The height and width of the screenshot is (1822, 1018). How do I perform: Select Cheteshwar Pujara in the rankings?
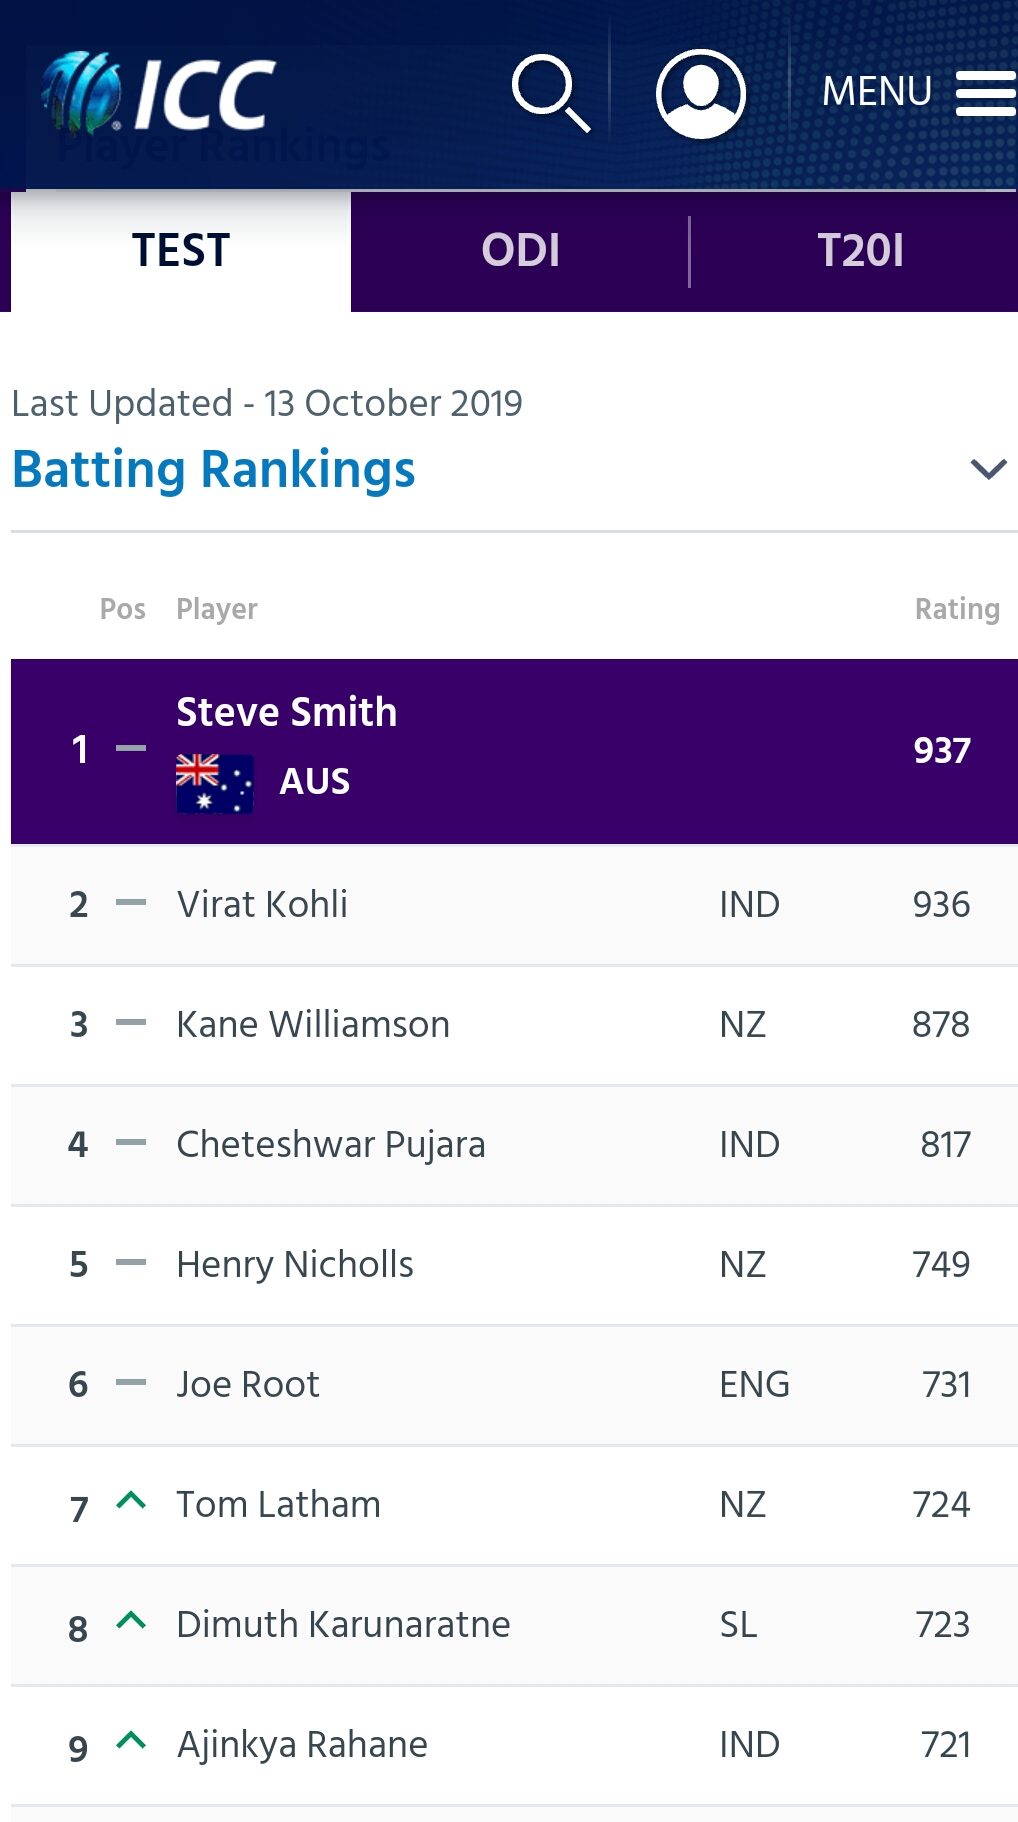331,1144
